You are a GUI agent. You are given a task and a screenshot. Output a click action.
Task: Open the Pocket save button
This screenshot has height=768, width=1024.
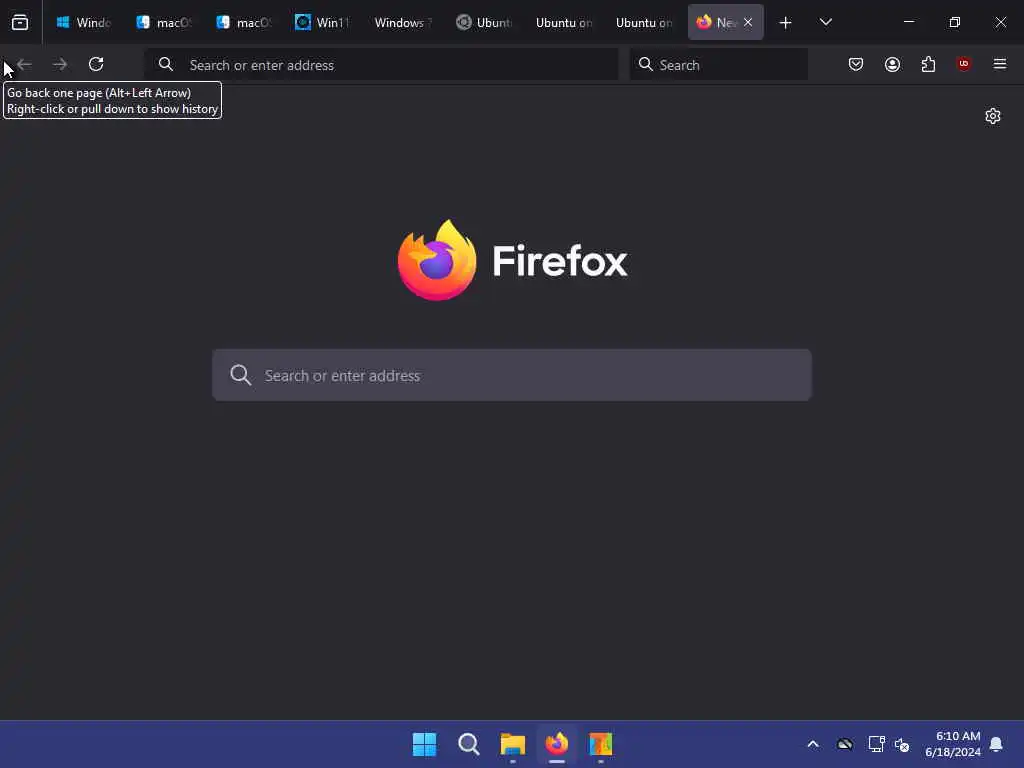click(856, 64)
